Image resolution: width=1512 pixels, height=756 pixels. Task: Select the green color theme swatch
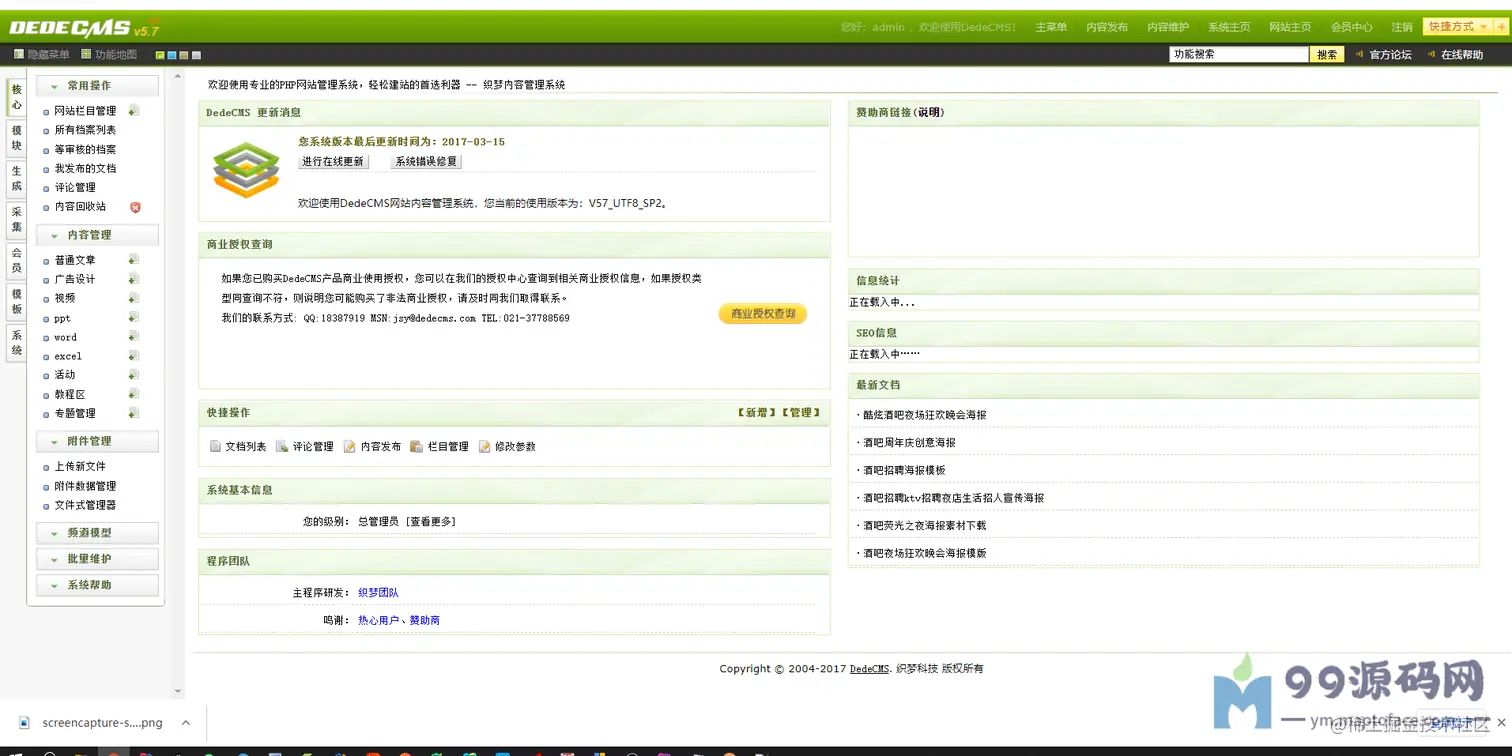point(160,55)
